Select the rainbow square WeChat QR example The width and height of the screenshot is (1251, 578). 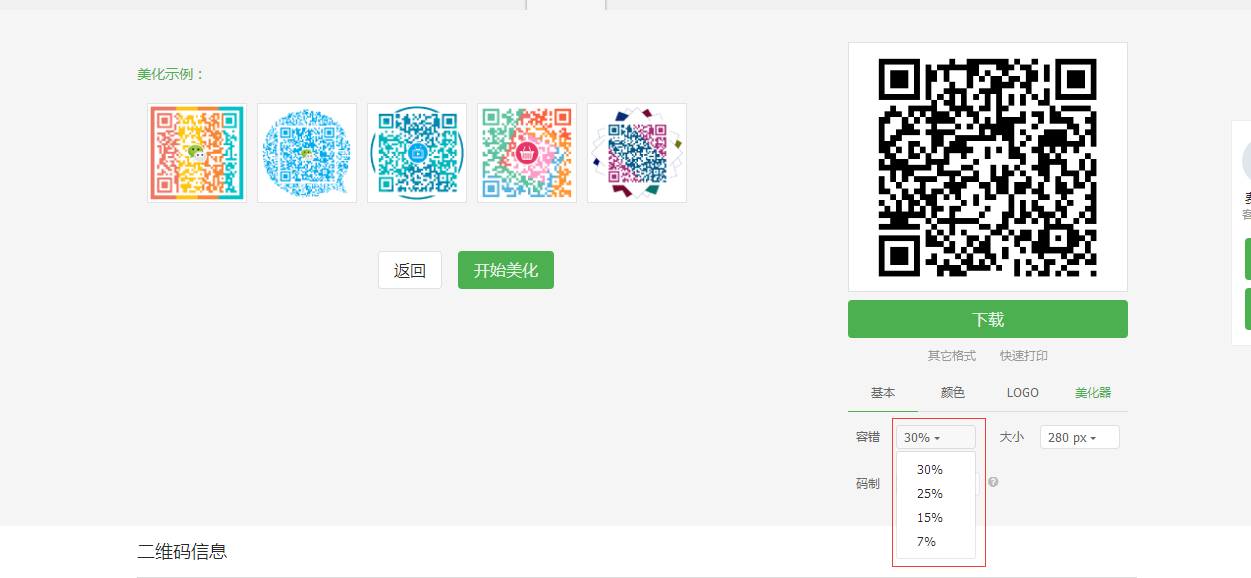pos(197,153)
